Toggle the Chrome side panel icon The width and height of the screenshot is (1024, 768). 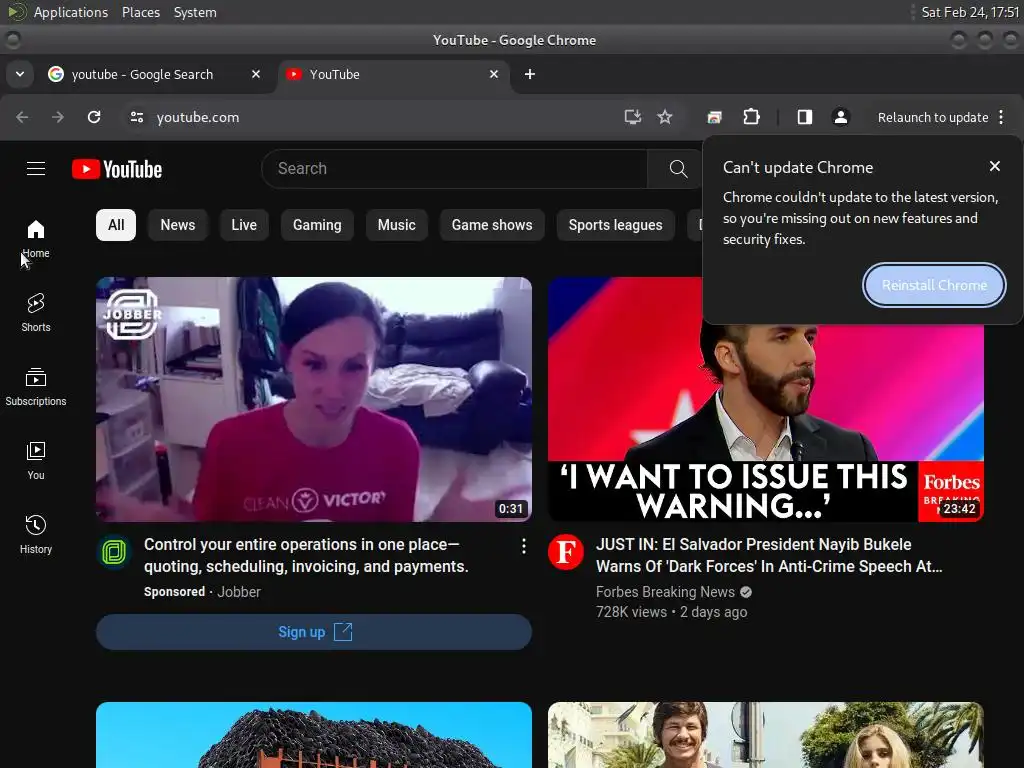coord(805,117)
